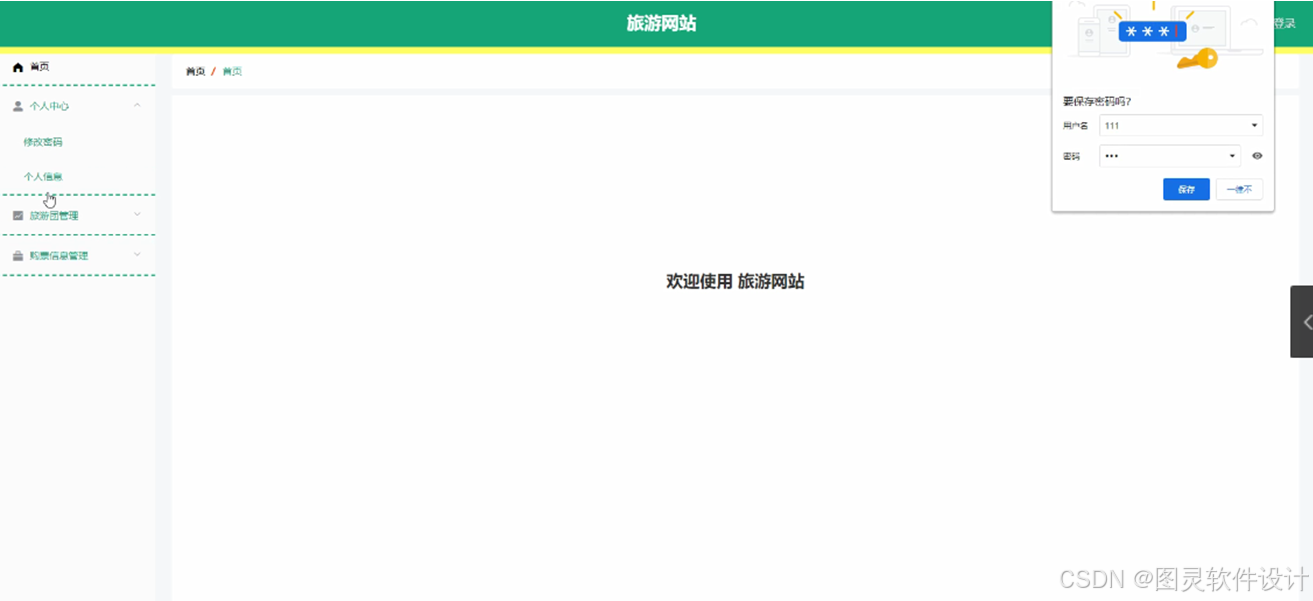
Task: Collapse the 个人中心 menu chevron
Action: tap(137, 105)
